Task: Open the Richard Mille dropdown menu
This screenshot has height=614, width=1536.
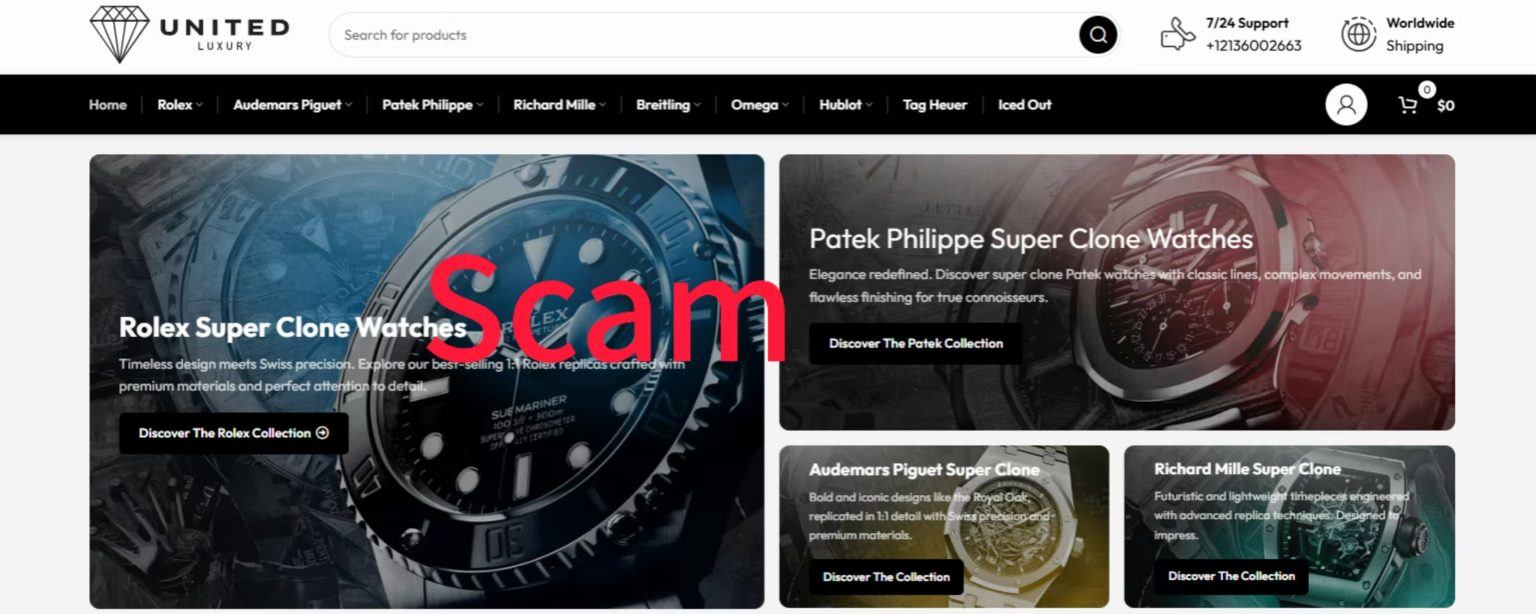Action: (x=559, y=105)
